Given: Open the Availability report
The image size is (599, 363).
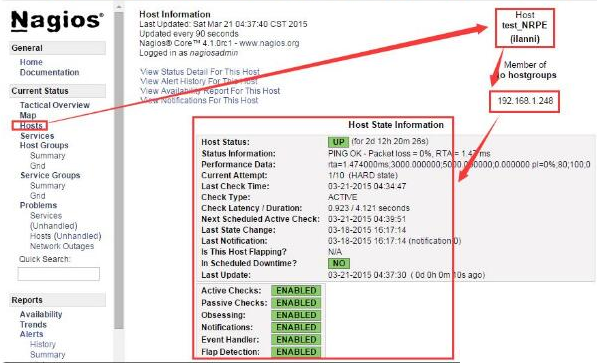Looking at the screenshot, I should pyautogui.click(x=41, y=314).
